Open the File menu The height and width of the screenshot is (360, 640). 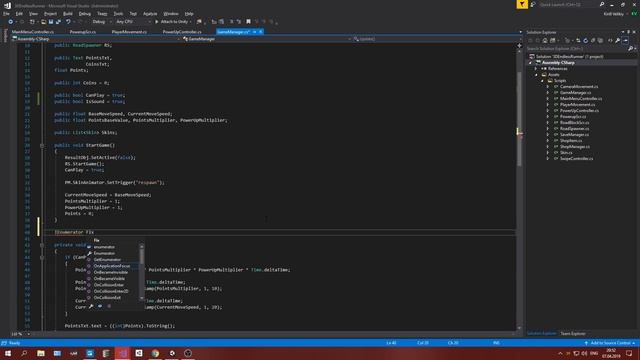(x=6, y=14)
